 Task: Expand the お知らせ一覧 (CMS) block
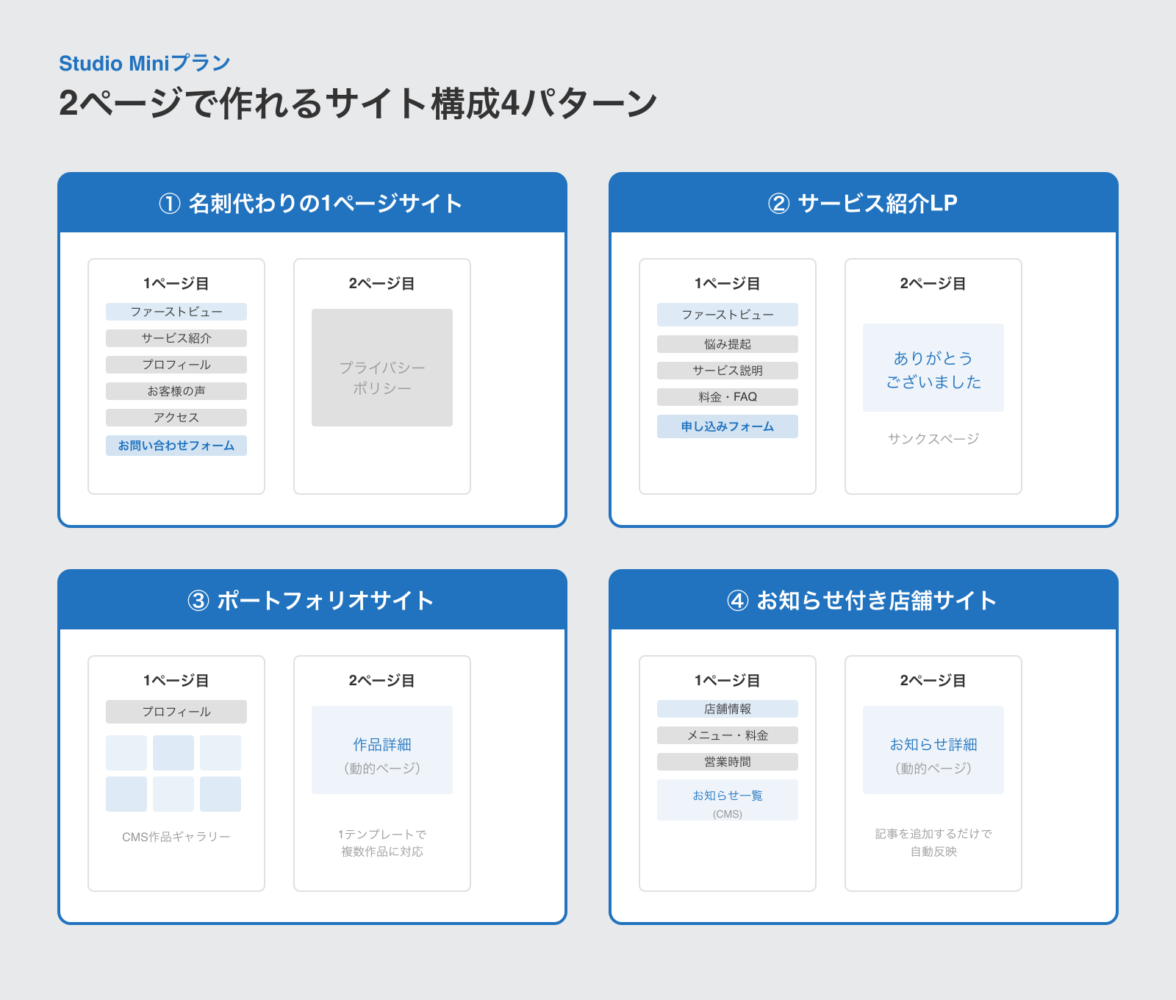(x=727, y=800)
